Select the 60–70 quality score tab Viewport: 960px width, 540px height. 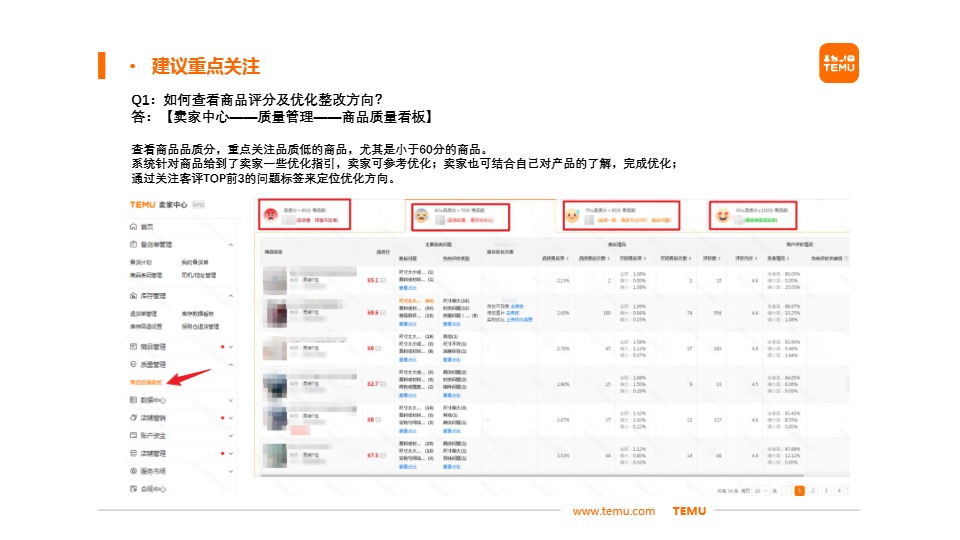pyautogui.click(x=460, y=217)
